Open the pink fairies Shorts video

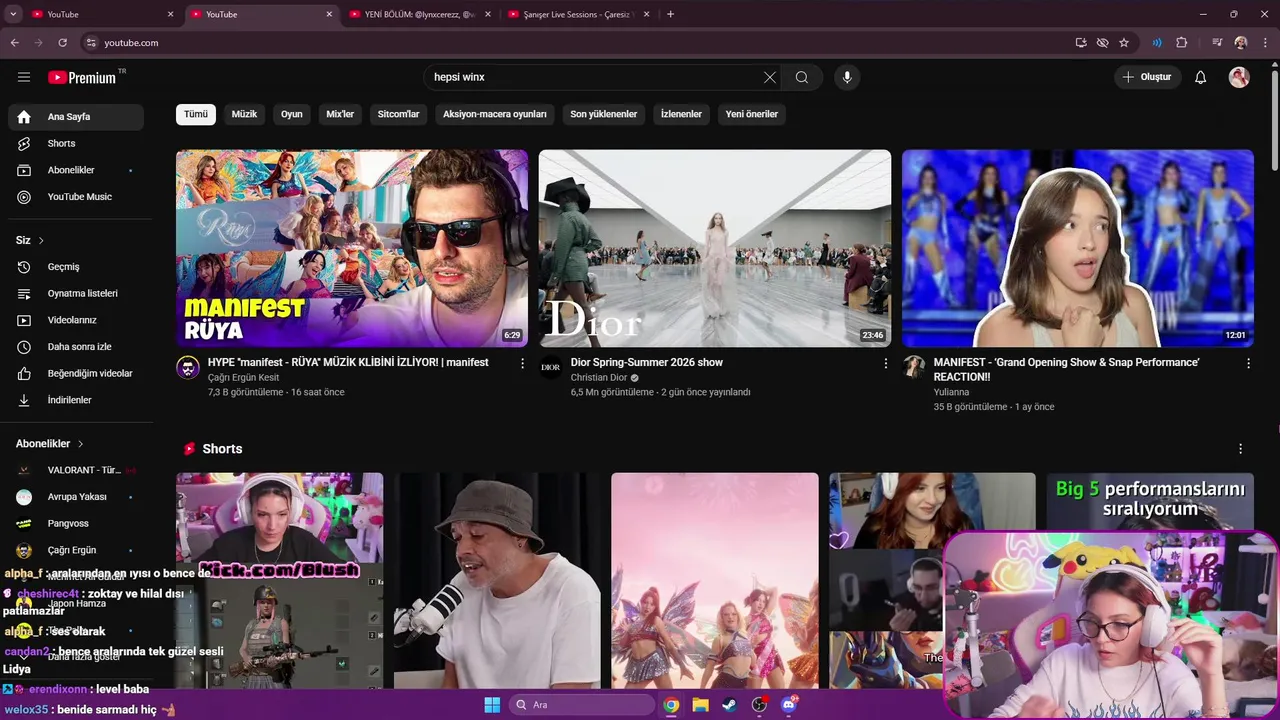point(715,581)
